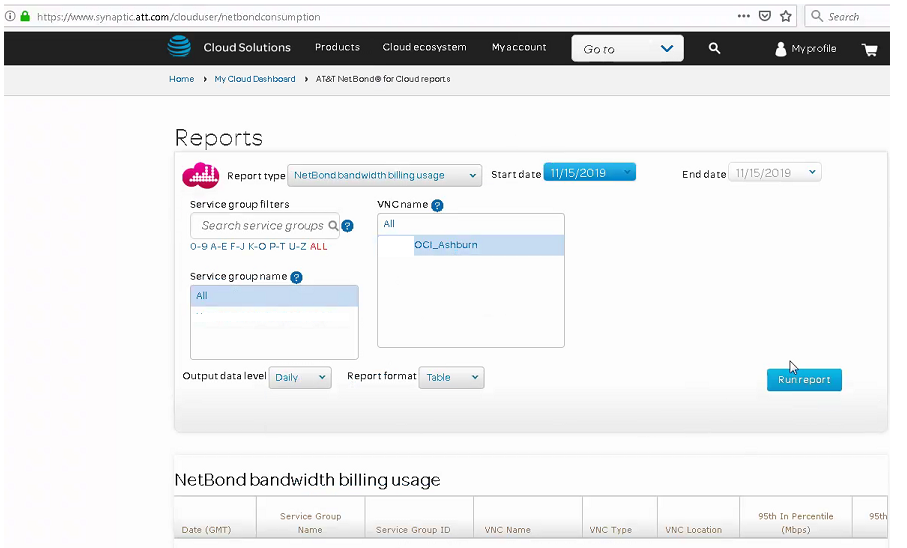Expand the Go to dropdown
This screenshot has height=548, width=907.
pyautogui.click(x=627, y=49)
